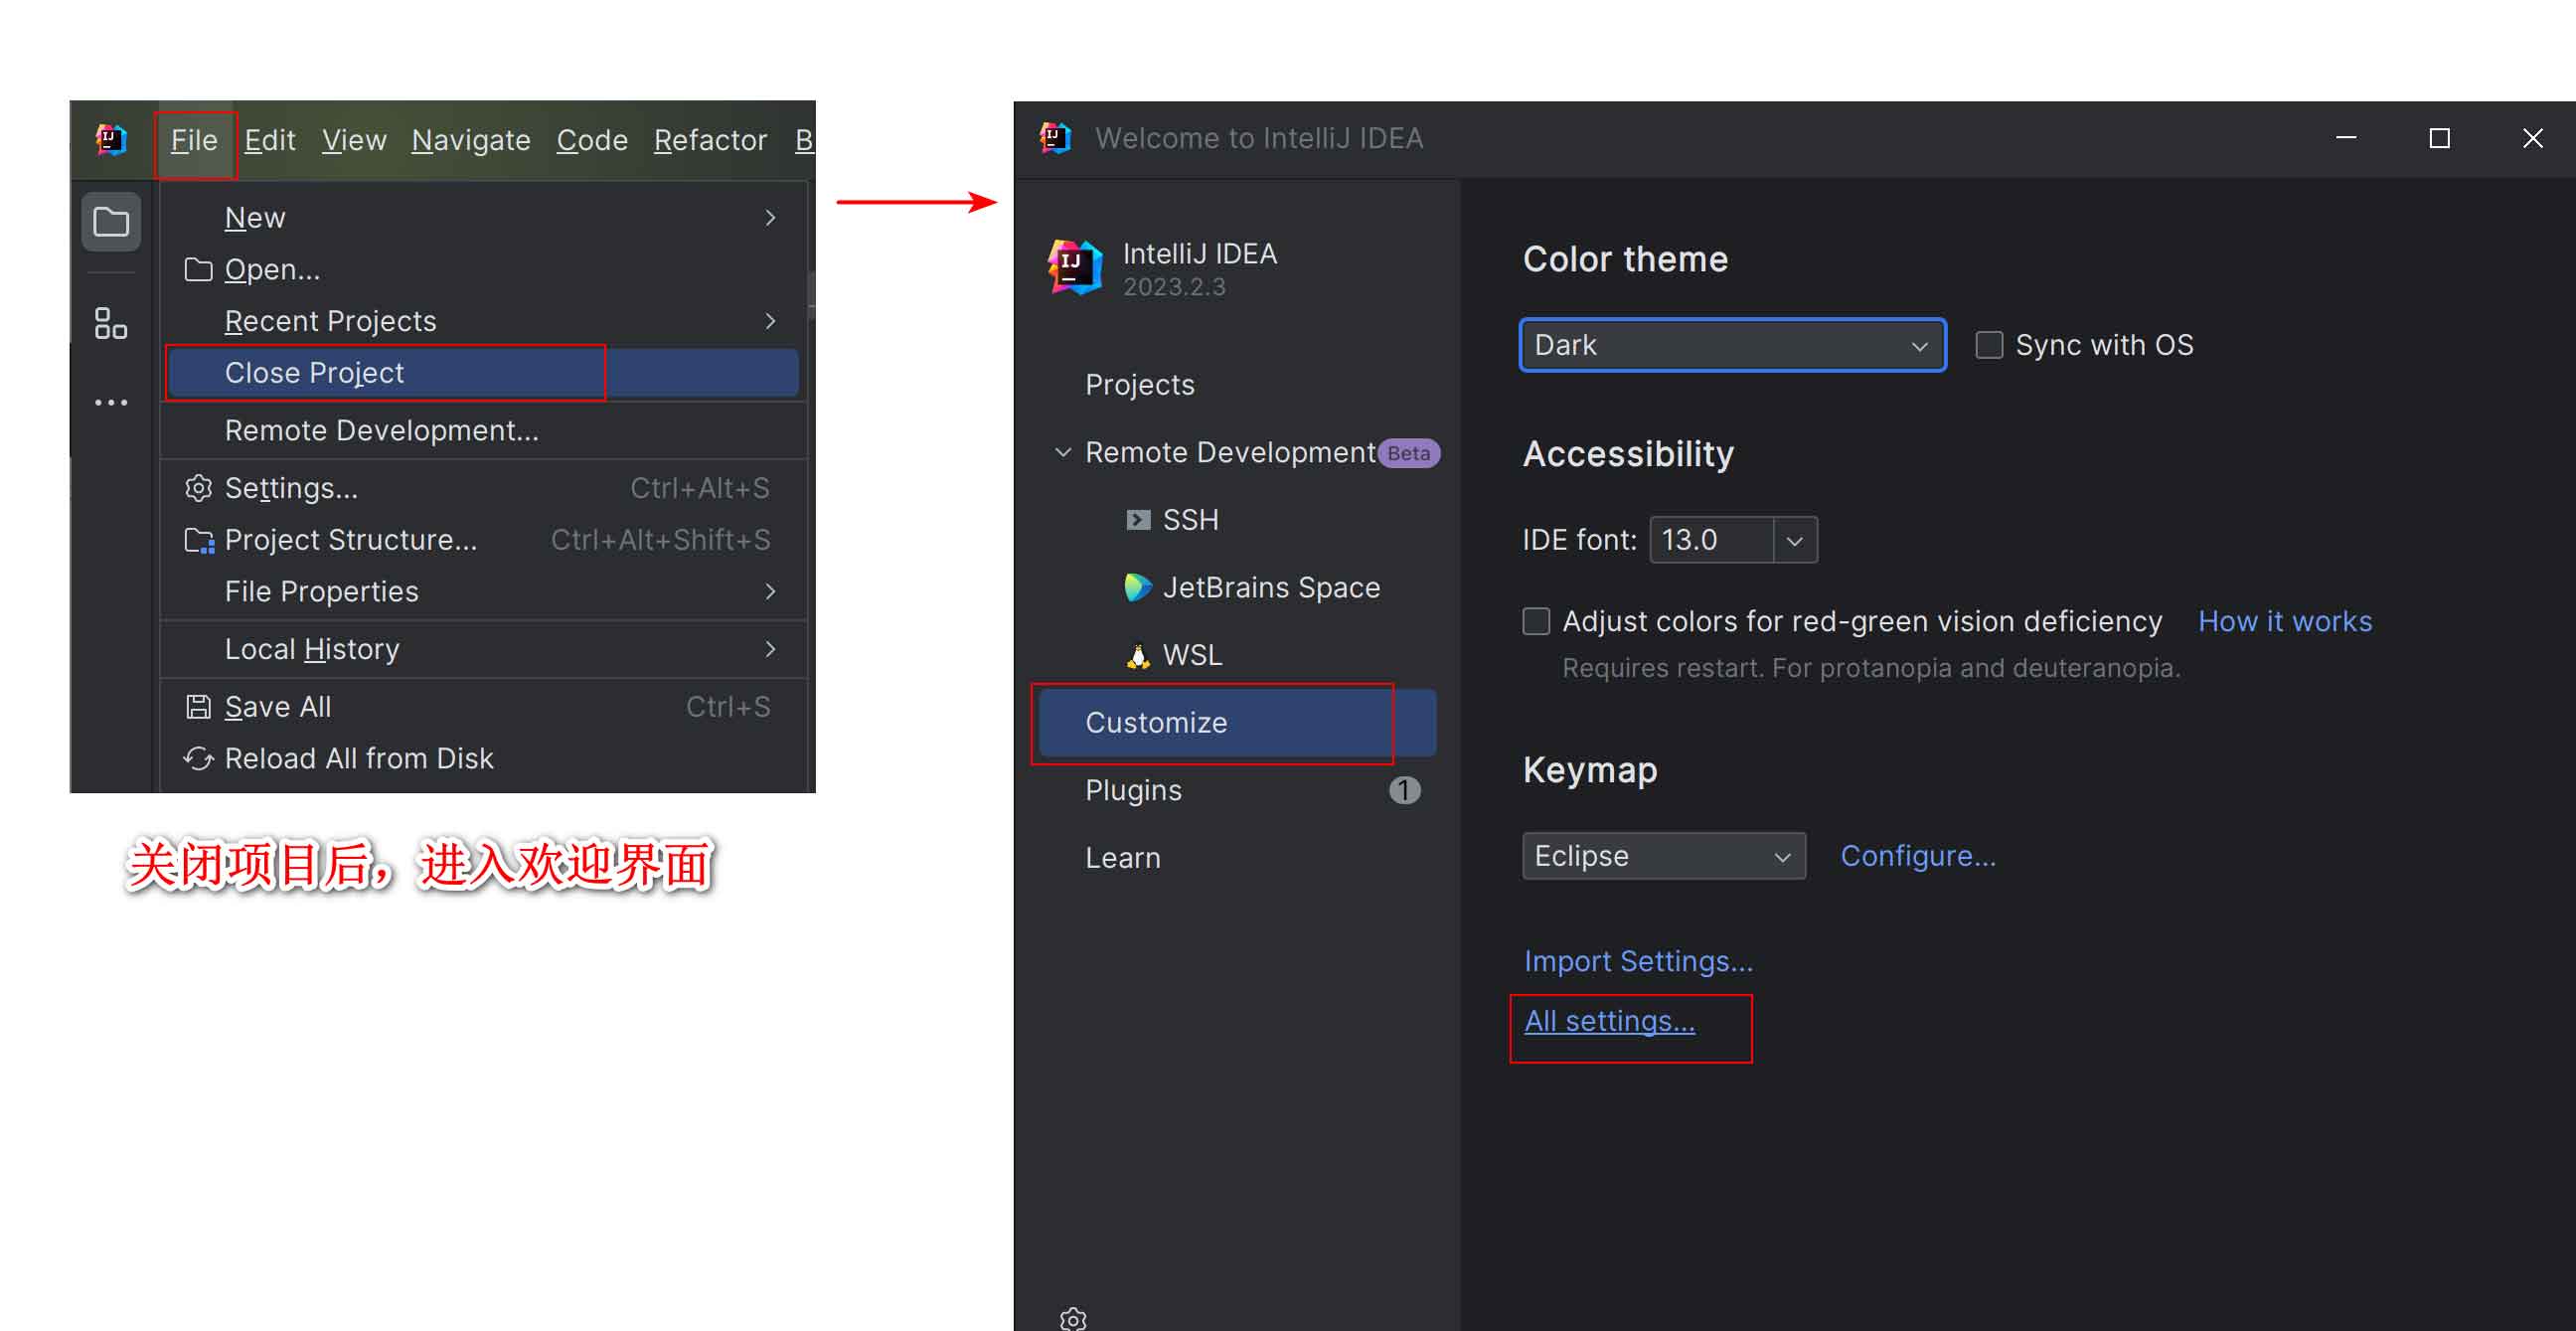Open the Code menu
The height and width of the screenshot is (1331, 2576).
592,140
